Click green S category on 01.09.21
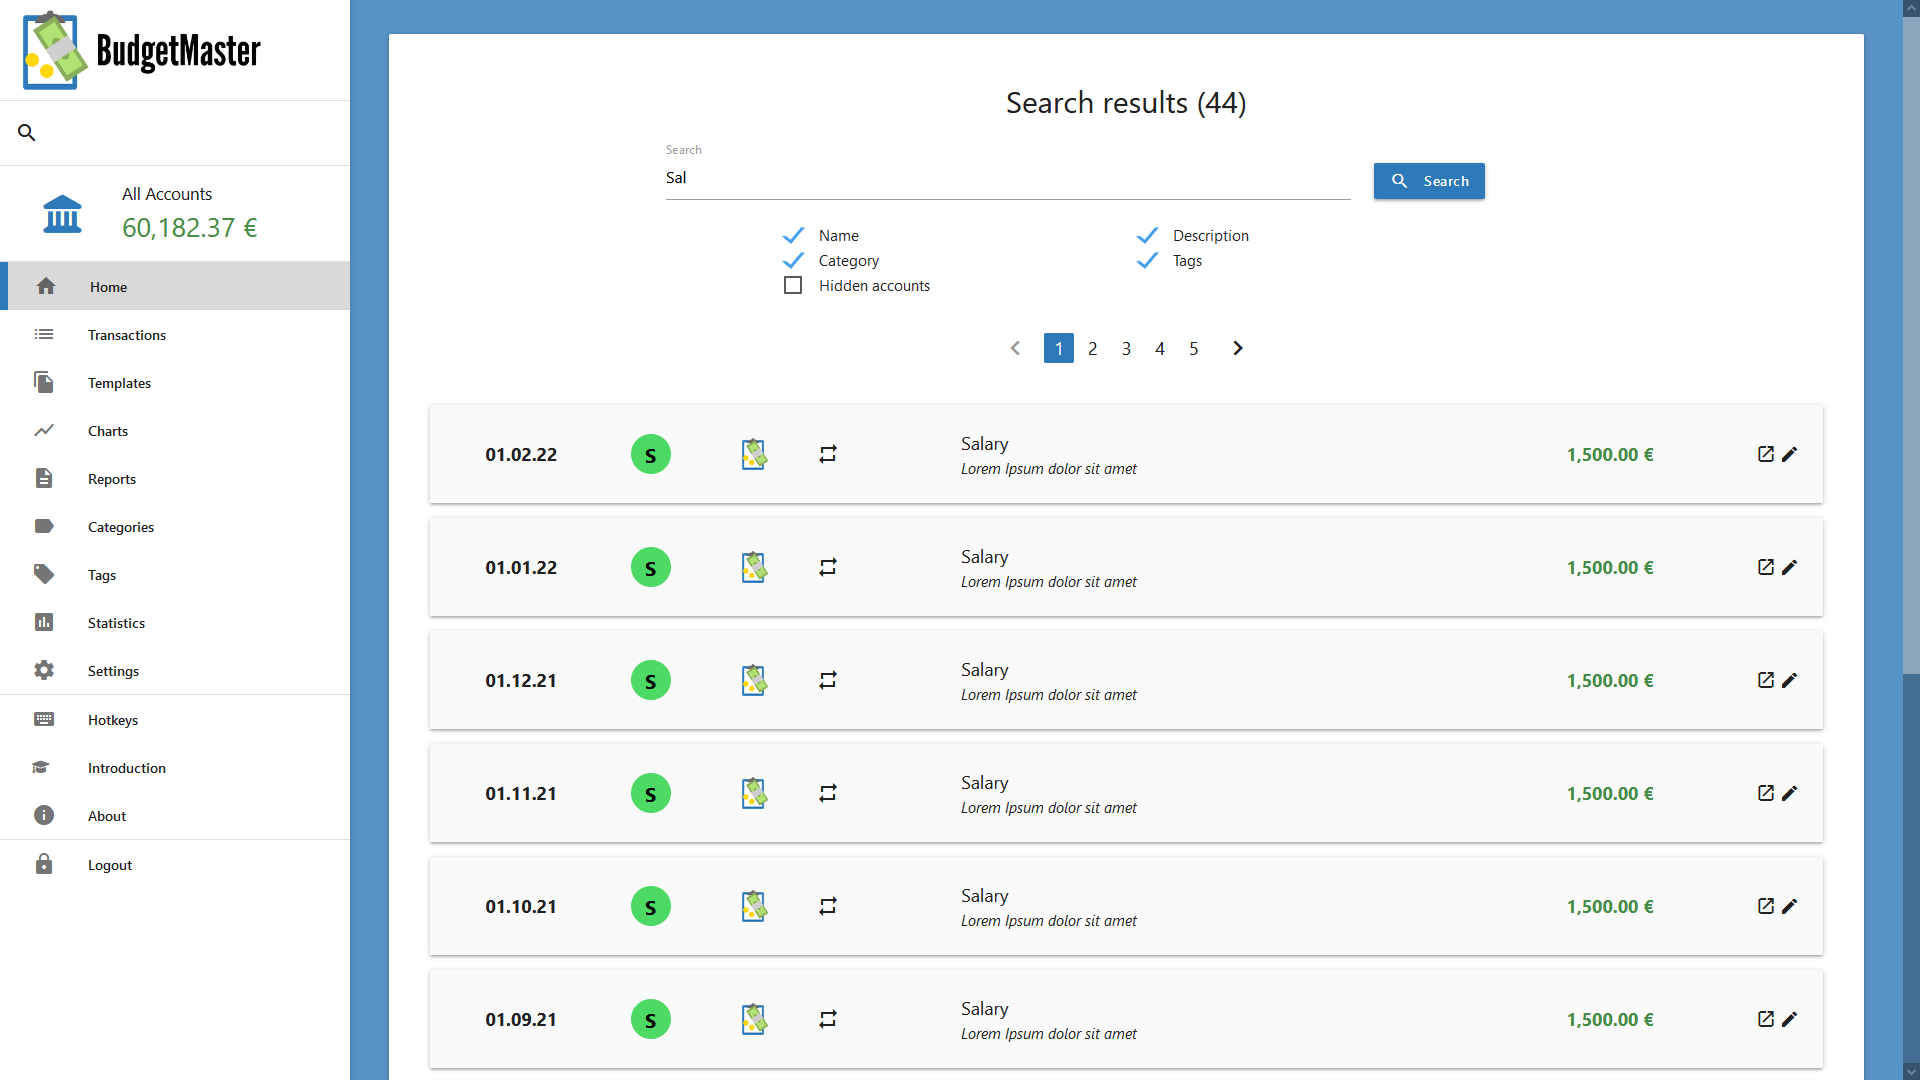1920x1080 pixels. tap(651, 1019)
